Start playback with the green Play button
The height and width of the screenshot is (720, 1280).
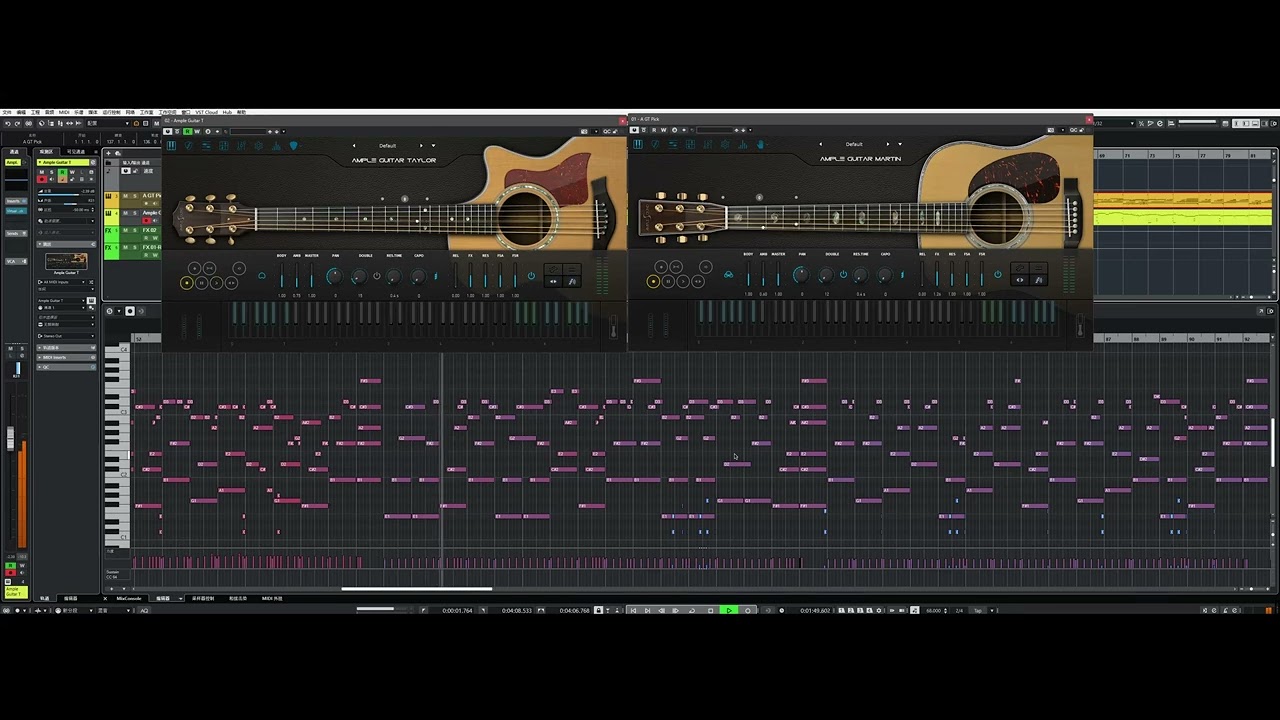click(729, 610)
